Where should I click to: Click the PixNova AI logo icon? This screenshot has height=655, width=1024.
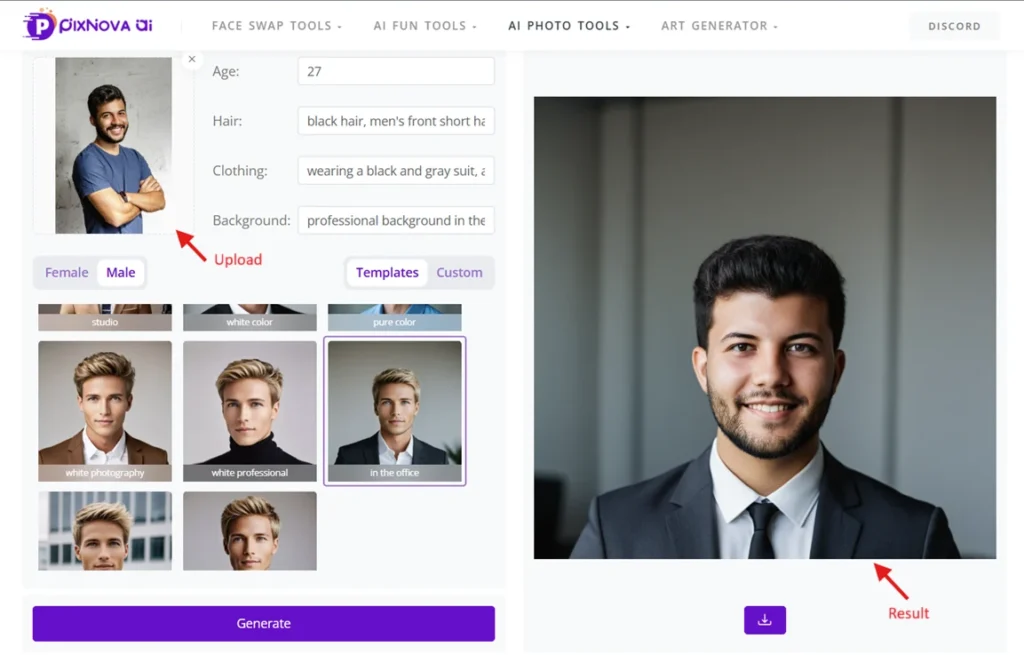coord(40,25)
